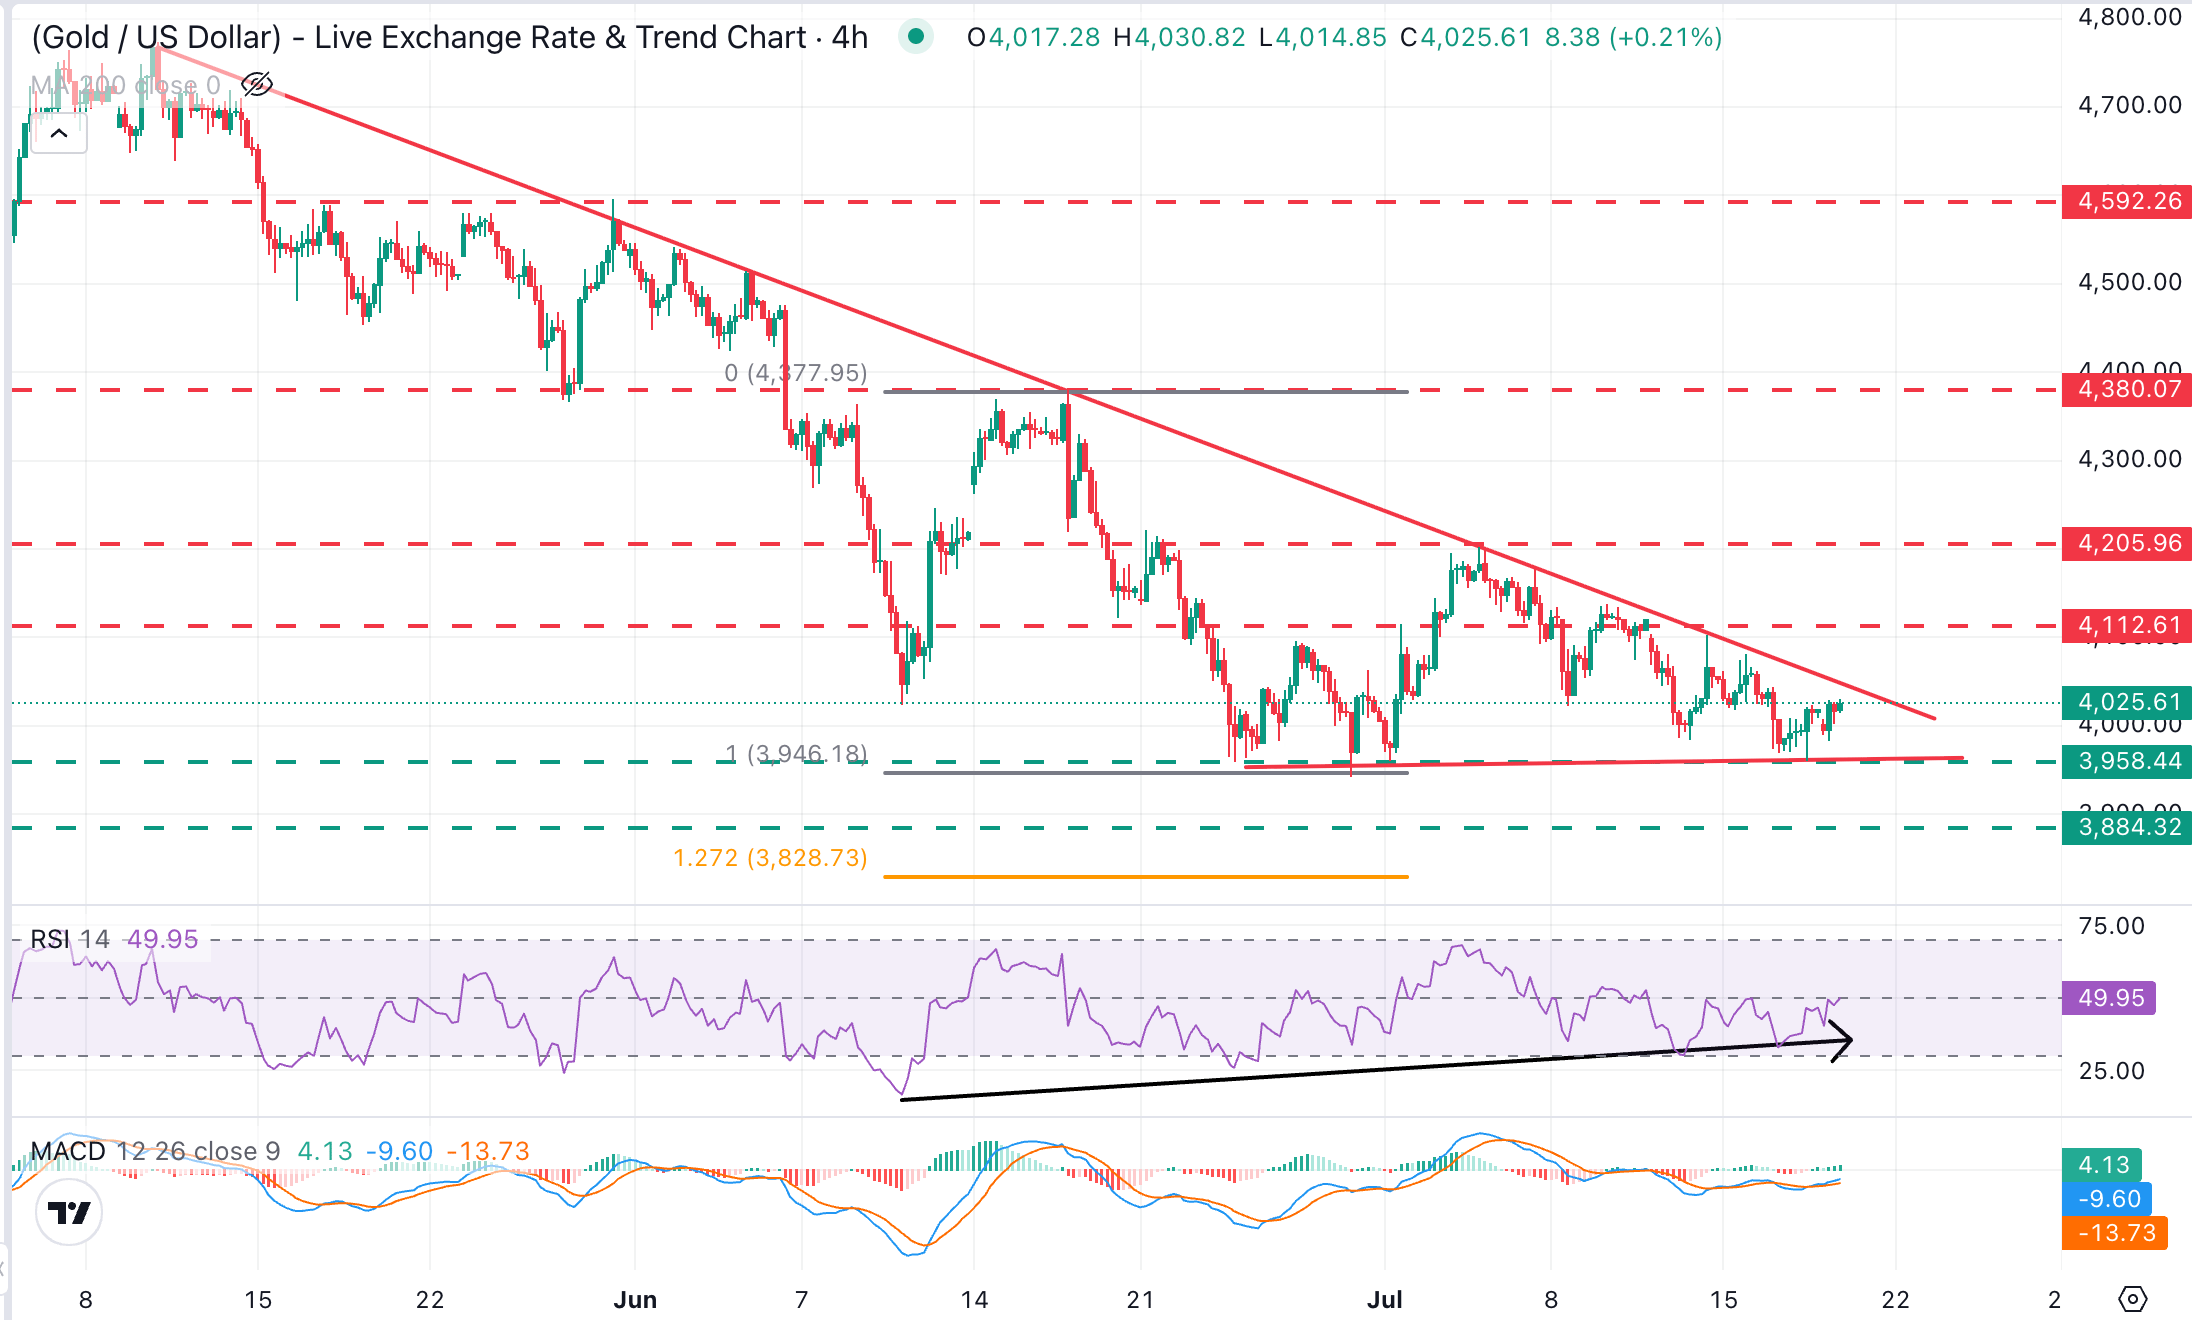Image resolution: width=2192 pixels, height=1320 pixels.
Task: Click the open price O4,017.28 value
Action: point(1034,38)
